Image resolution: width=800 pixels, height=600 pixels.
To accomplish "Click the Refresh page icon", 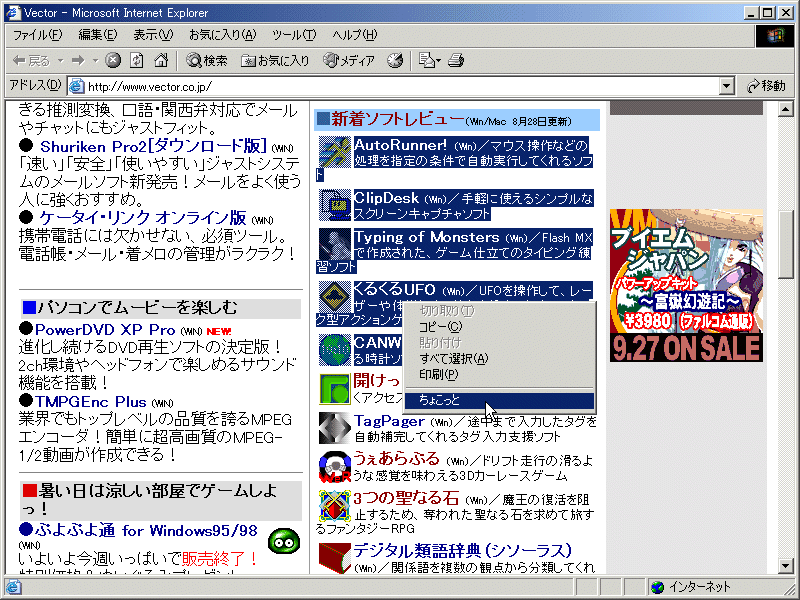I will click(137, 60).
